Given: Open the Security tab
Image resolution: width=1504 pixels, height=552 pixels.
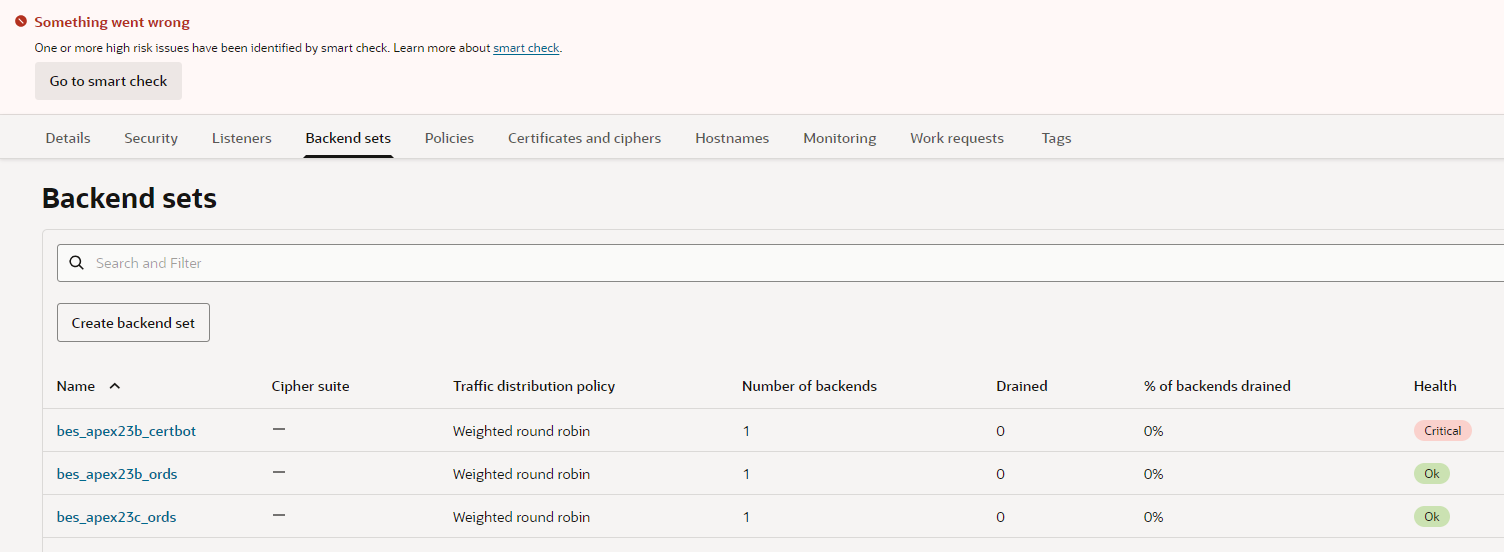Looking at the screenshot, I should (x=151, y=138).
